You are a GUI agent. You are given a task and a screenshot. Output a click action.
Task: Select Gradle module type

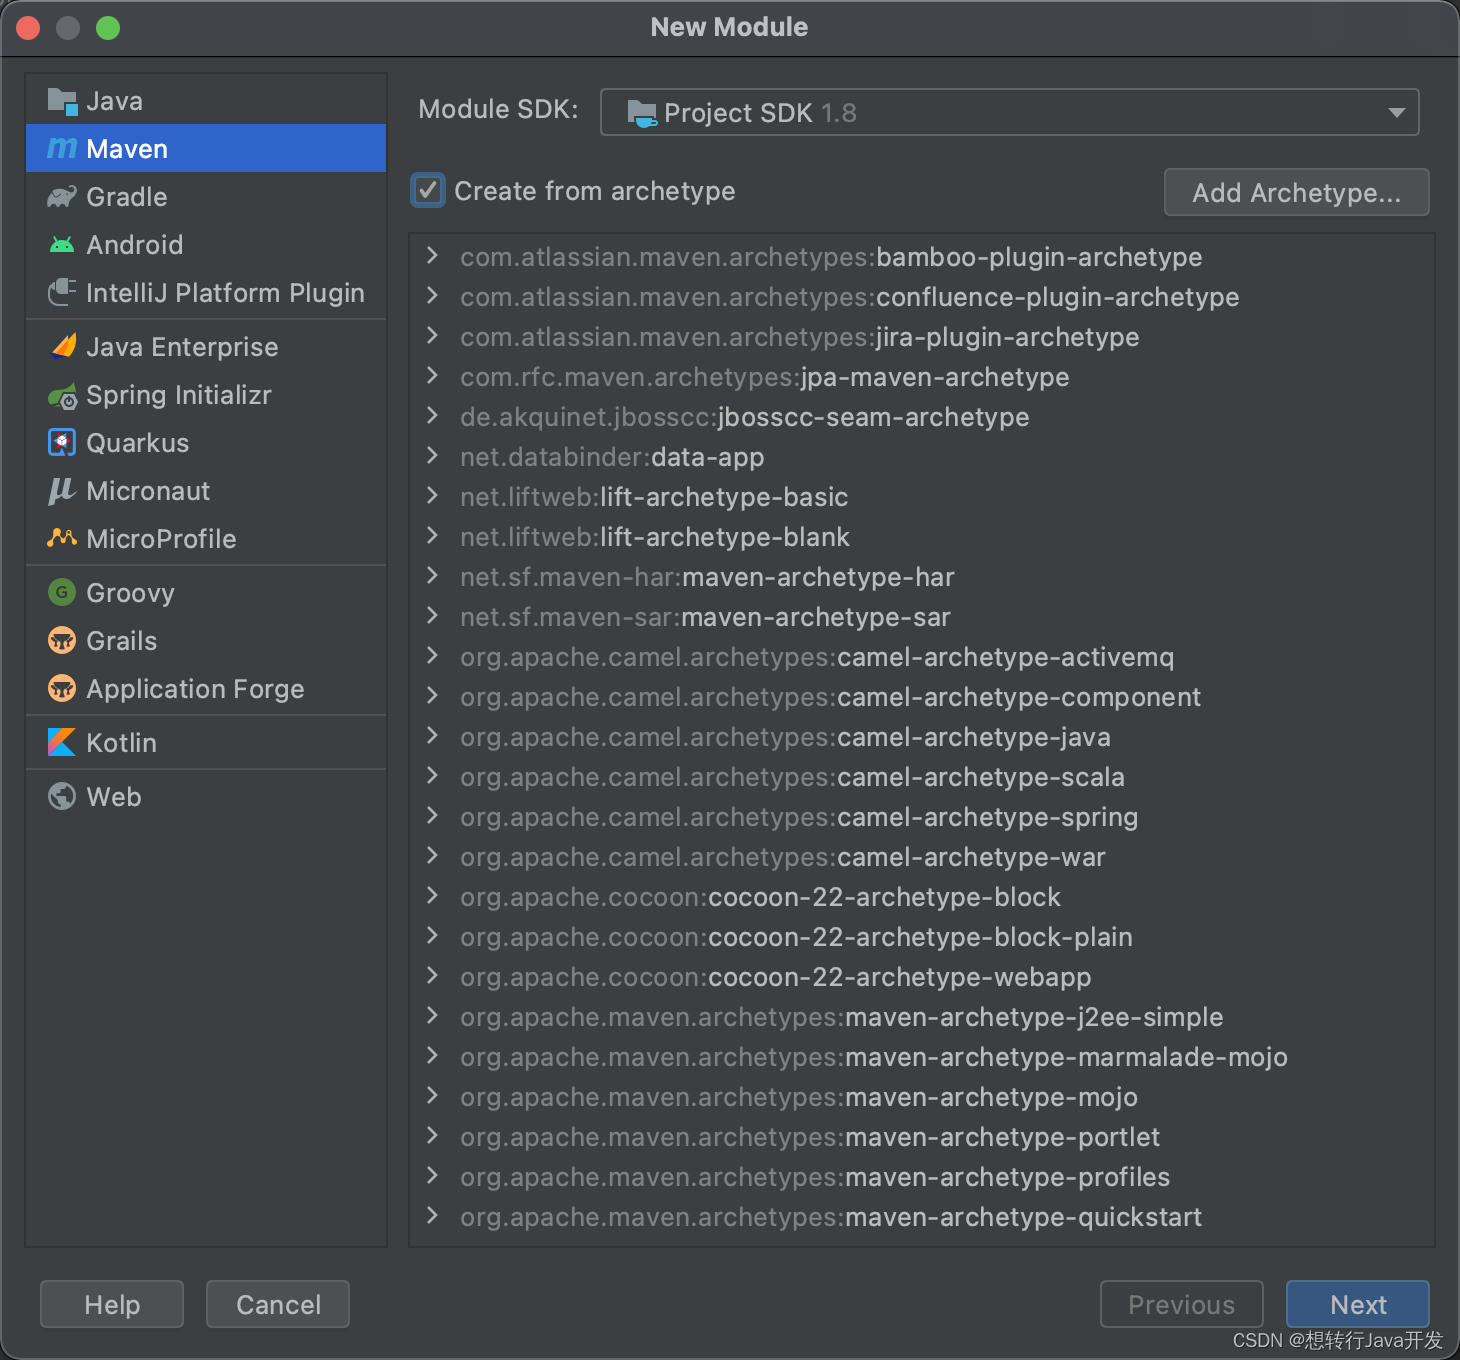pos(206,197)
